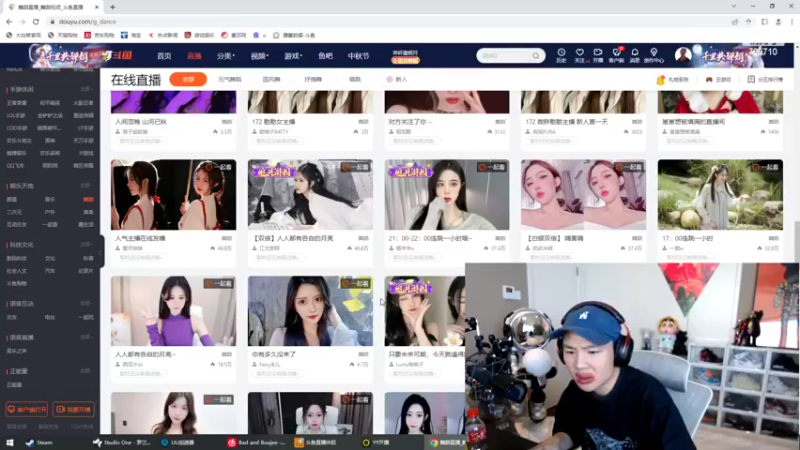Open YY开播 from the taskbar

point(376,442)
